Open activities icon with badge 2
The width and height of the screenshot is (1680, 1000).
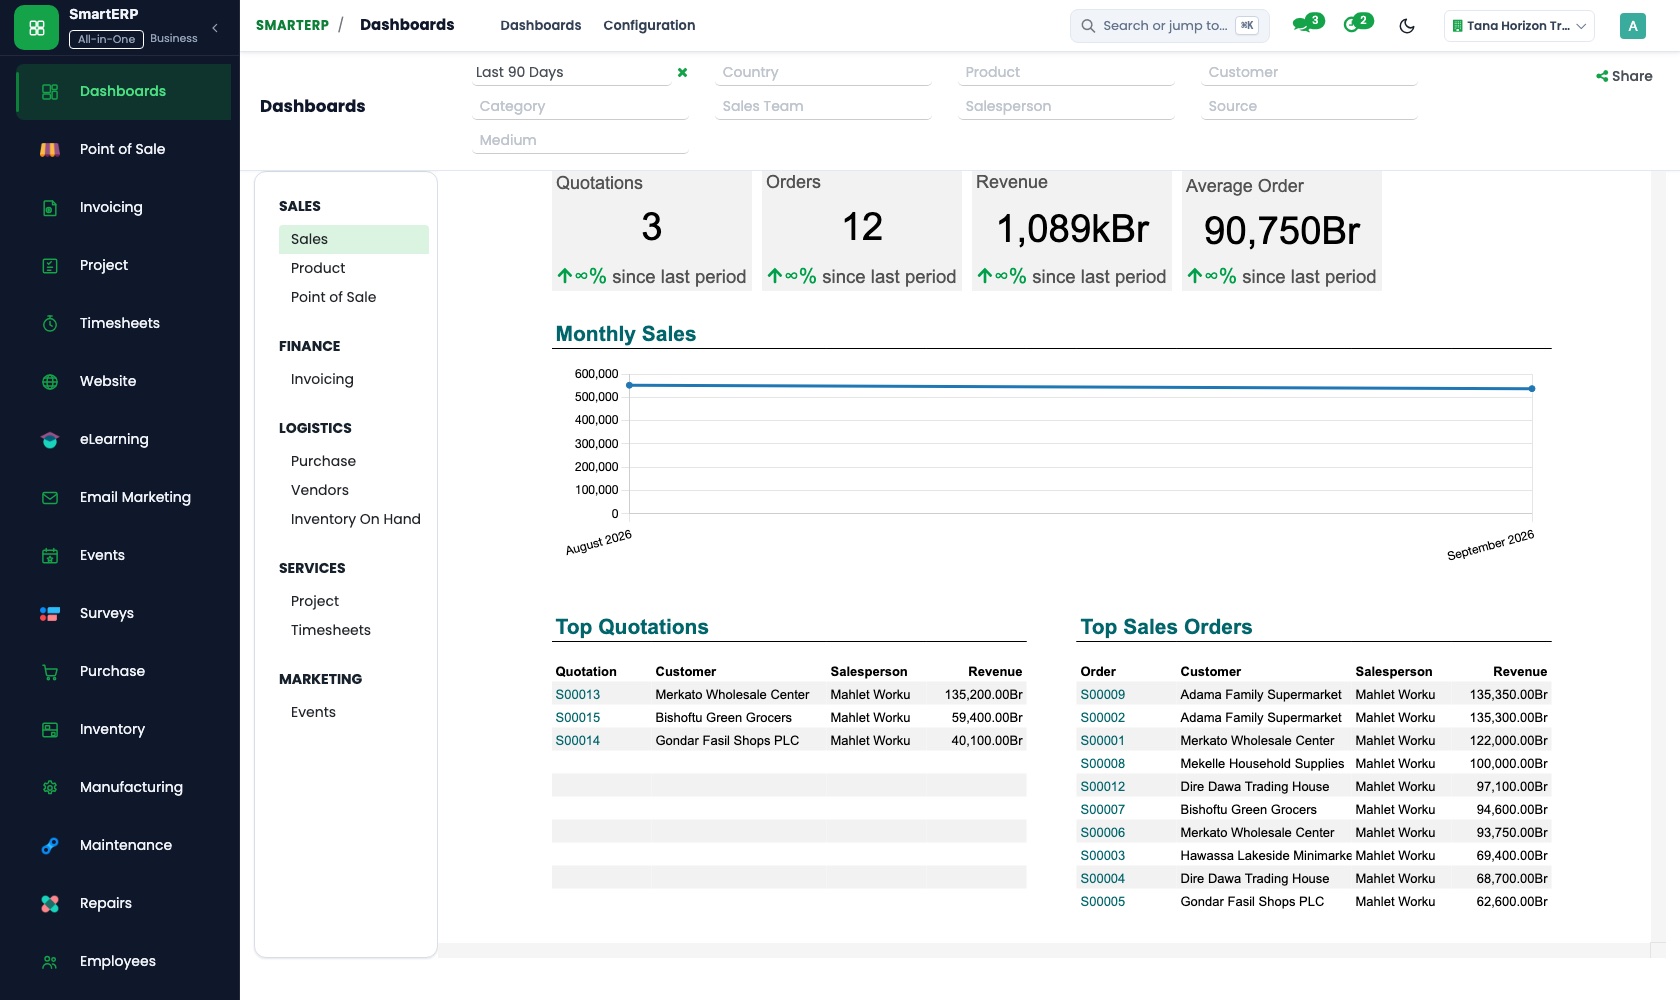point(1358,23)
